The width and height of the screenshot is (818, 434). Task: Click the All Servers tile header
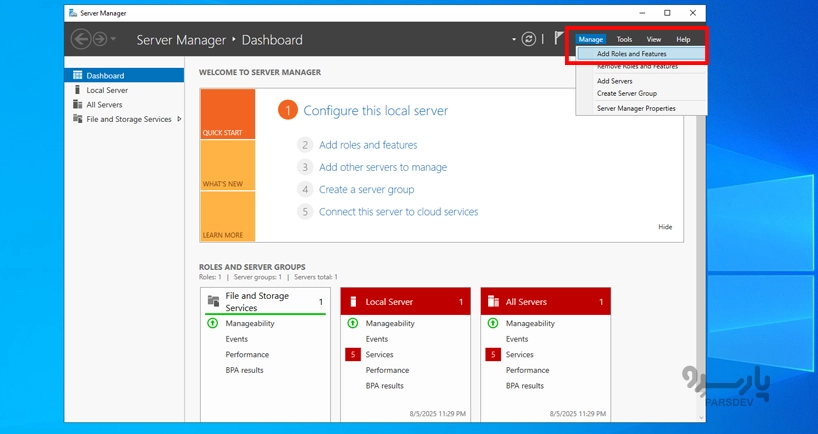[x=546, y=302]
